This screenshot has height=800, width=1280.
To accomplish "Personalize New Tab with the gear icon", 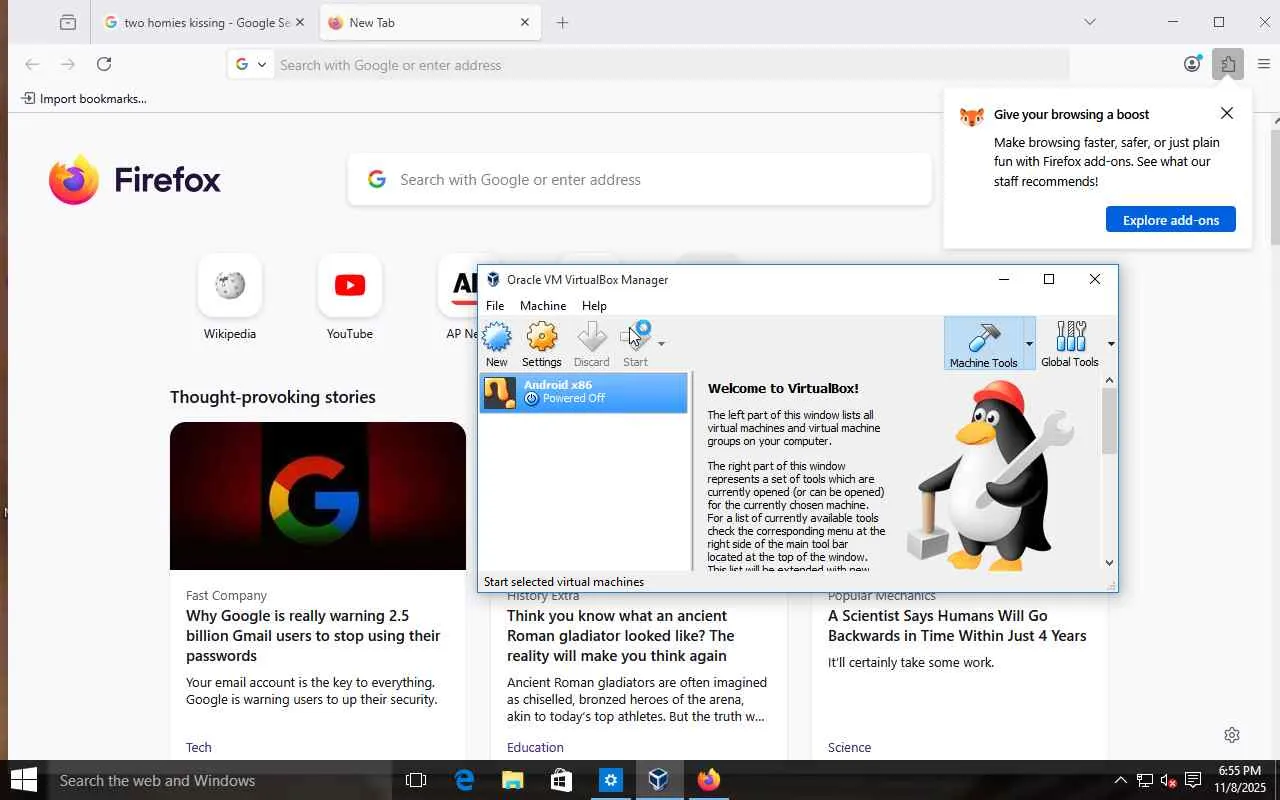I will pyautogui.click(x=1232, y=735).
